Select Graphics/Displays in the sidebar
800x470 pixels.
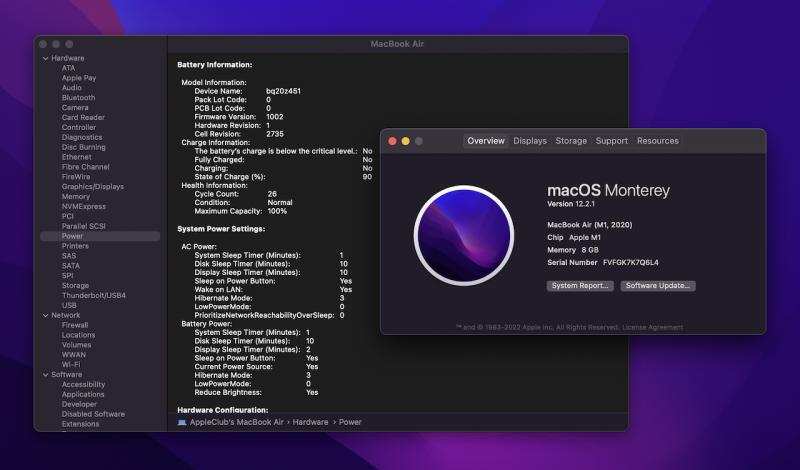[92, 187]
